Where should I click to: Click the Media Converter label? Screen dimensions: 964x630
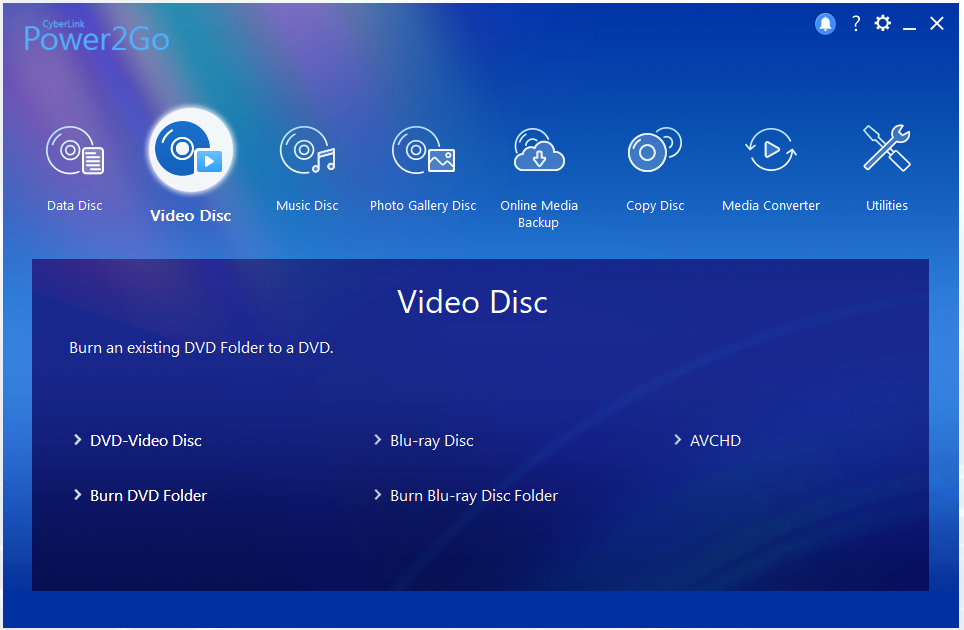click(x=771, y=206)
